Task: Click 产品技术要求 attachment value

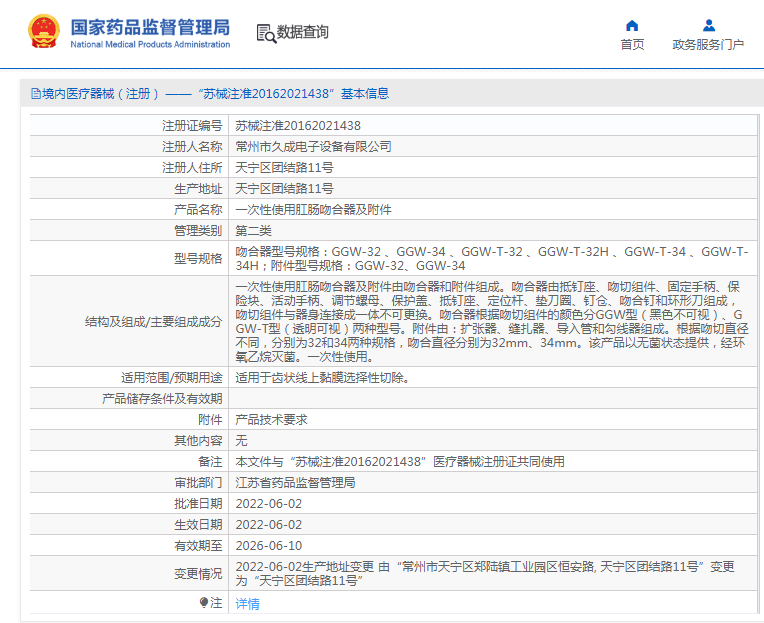Action: tap(271, 419)
